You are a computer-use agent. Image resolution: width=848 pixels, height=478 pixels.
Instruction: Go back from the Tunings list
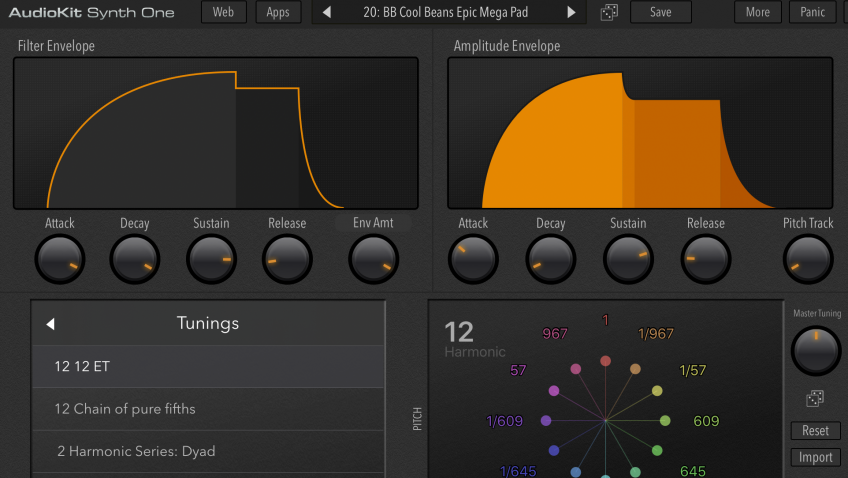click(50, 324)
